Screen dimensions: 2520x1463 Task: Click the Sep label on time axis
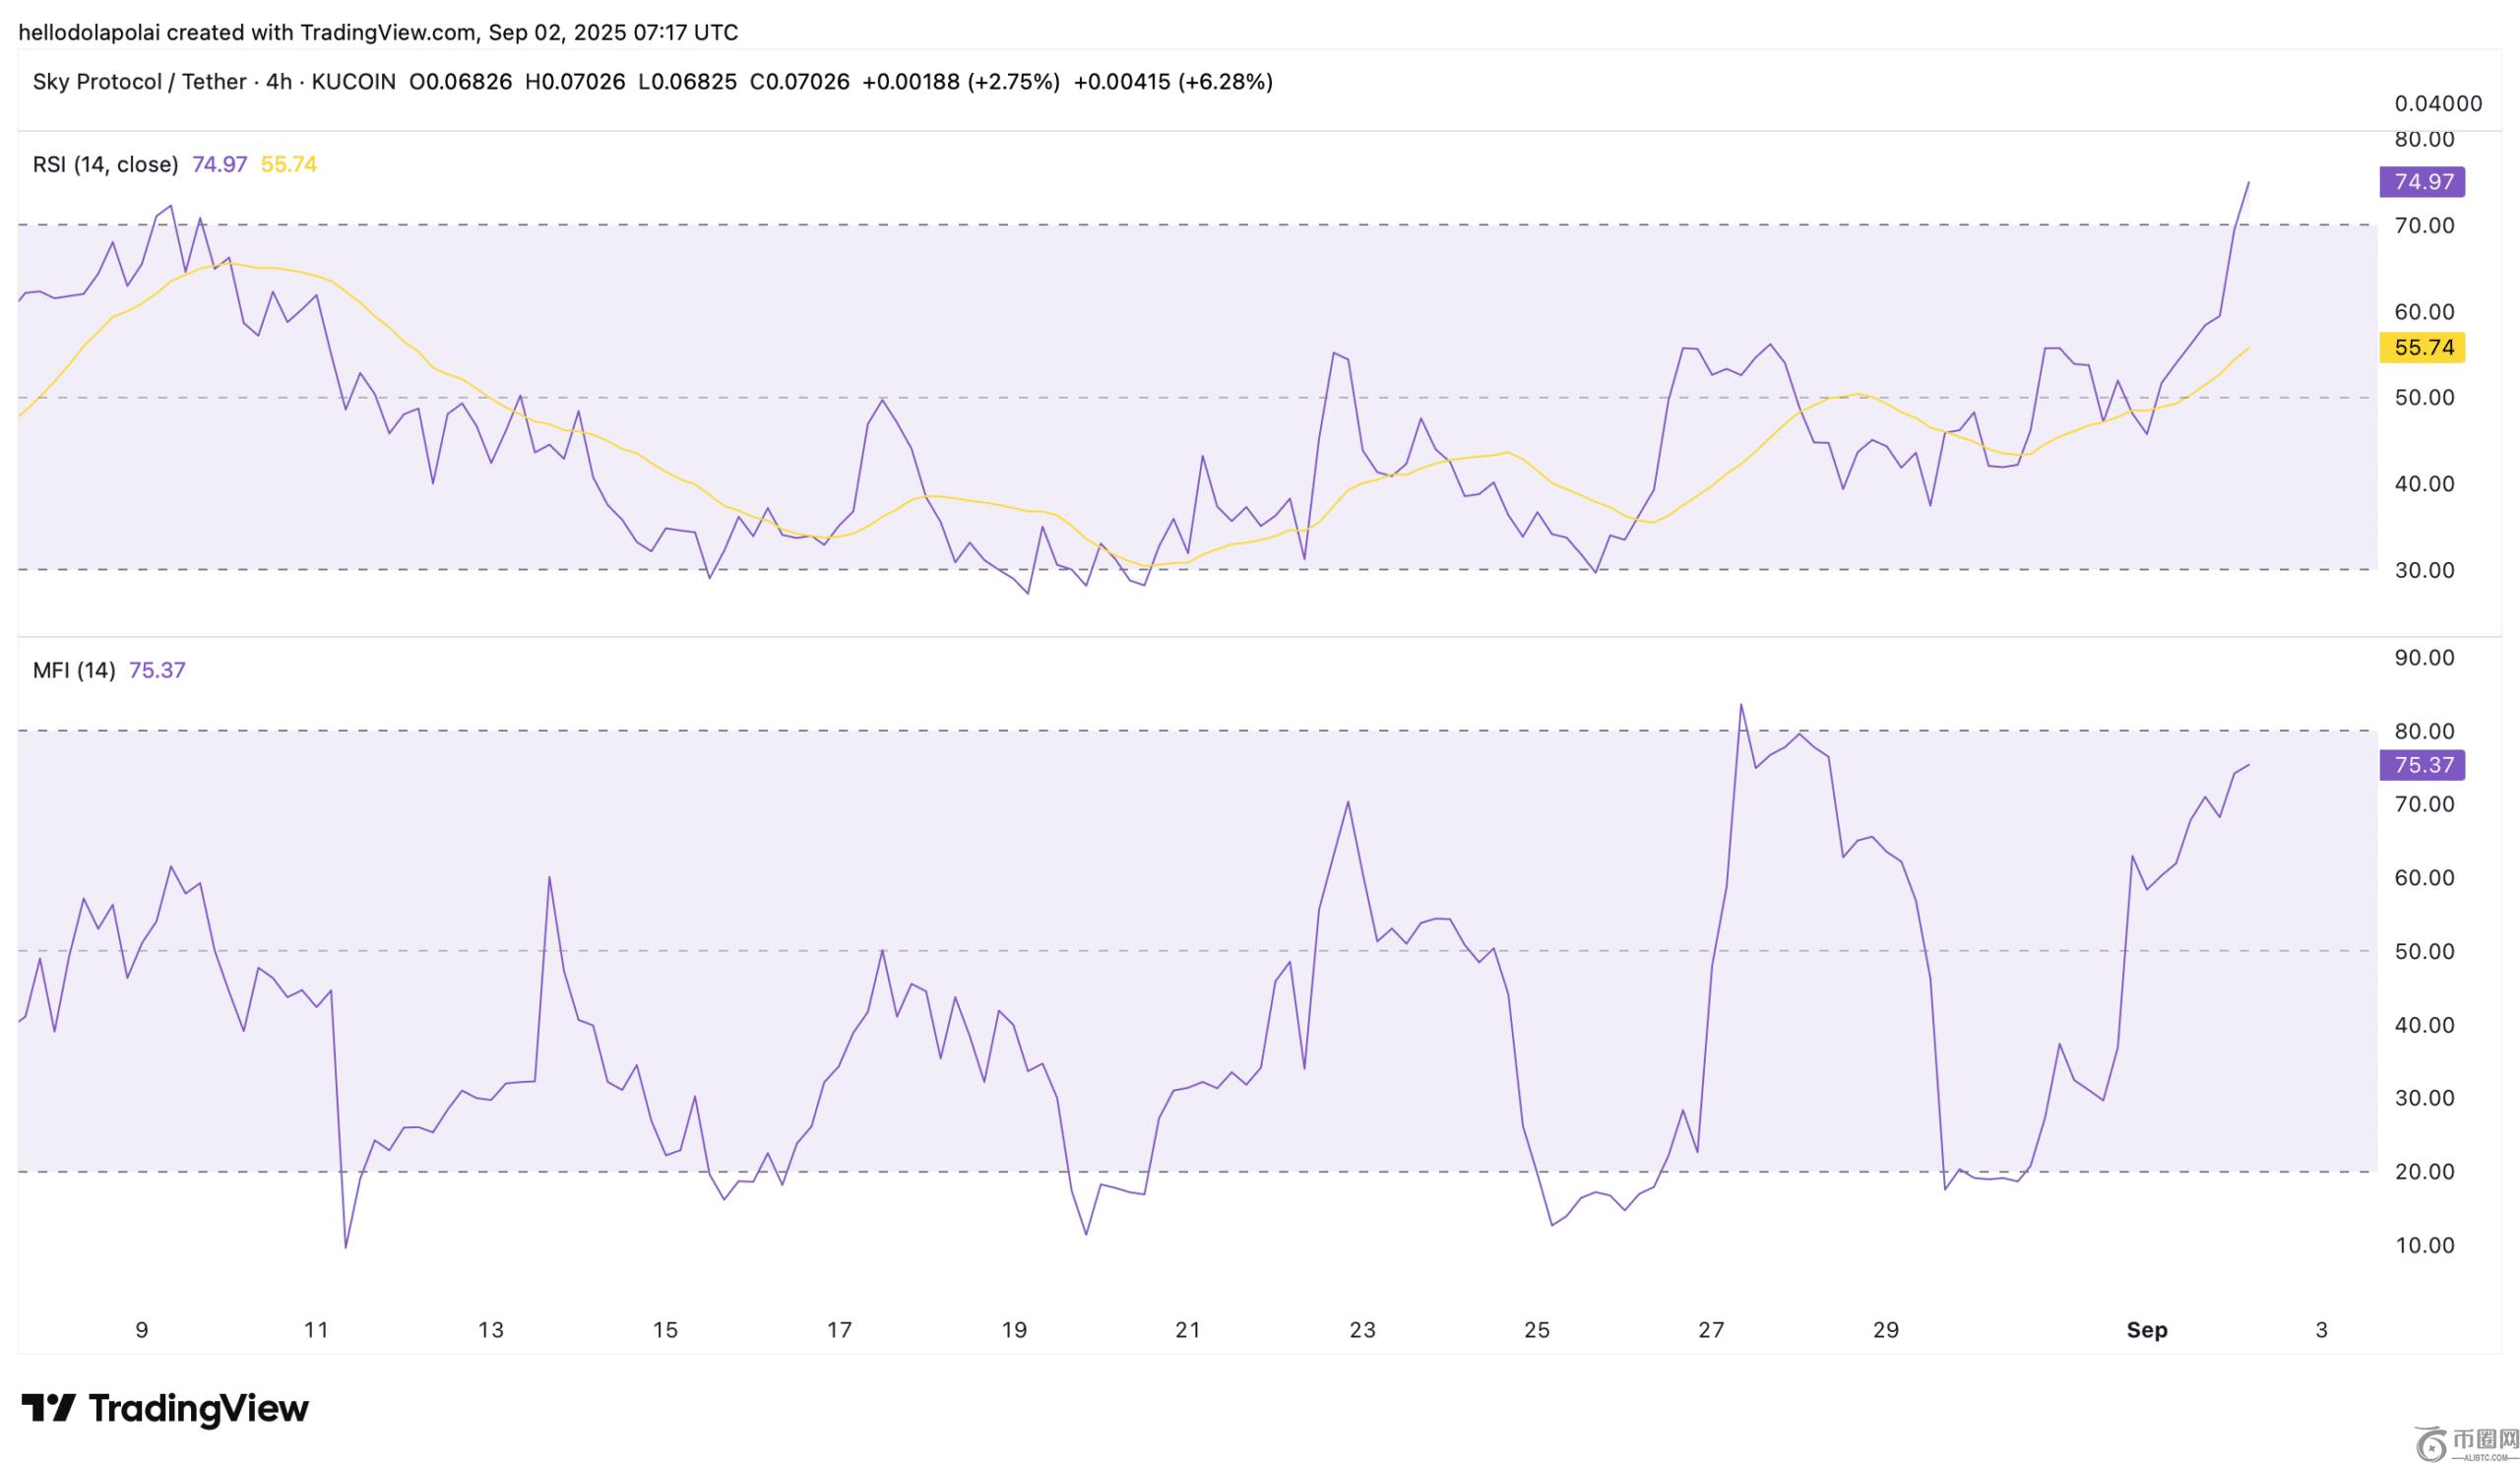2146,1330
